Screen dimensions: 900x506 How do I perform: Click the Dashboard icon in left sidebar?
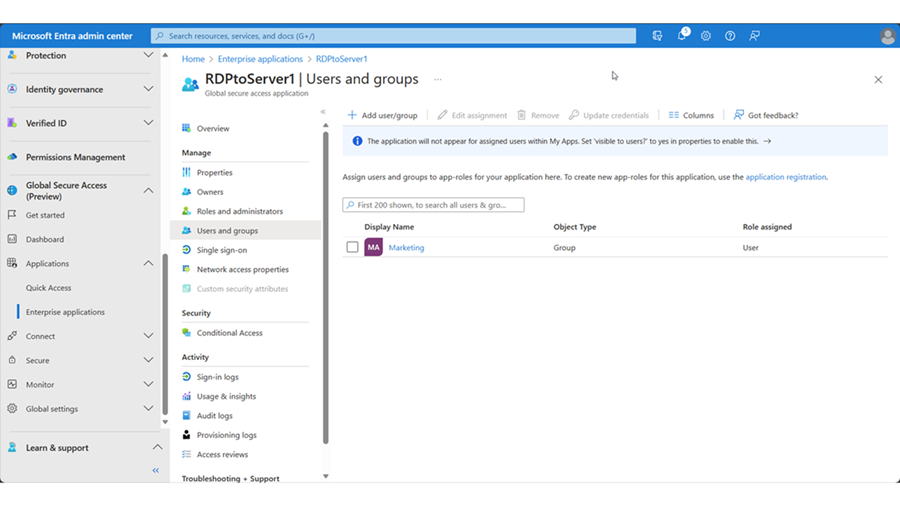coord(12,239)
